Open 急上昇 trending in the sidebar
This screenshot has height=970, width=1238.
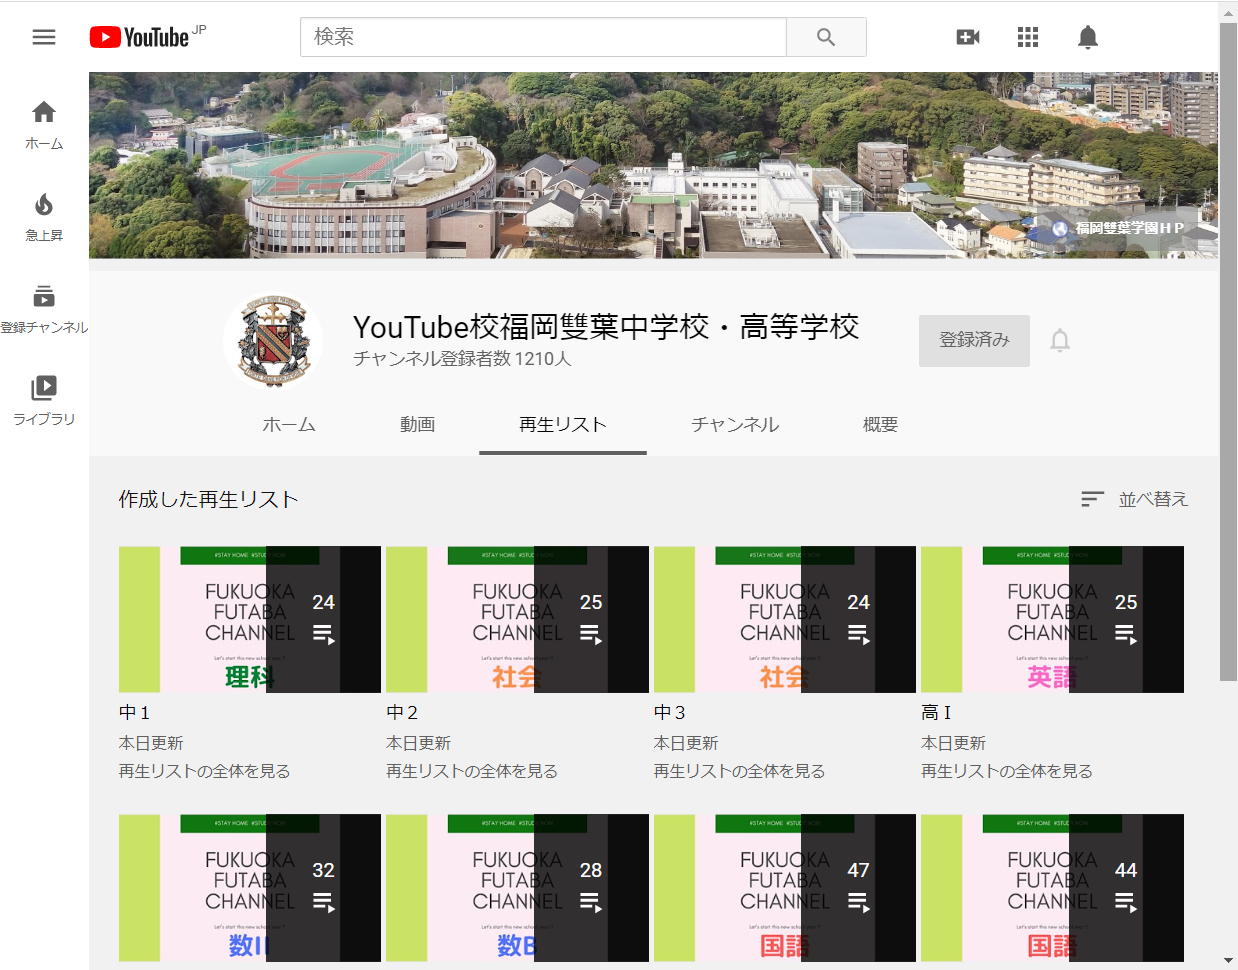tap(44, 217)
